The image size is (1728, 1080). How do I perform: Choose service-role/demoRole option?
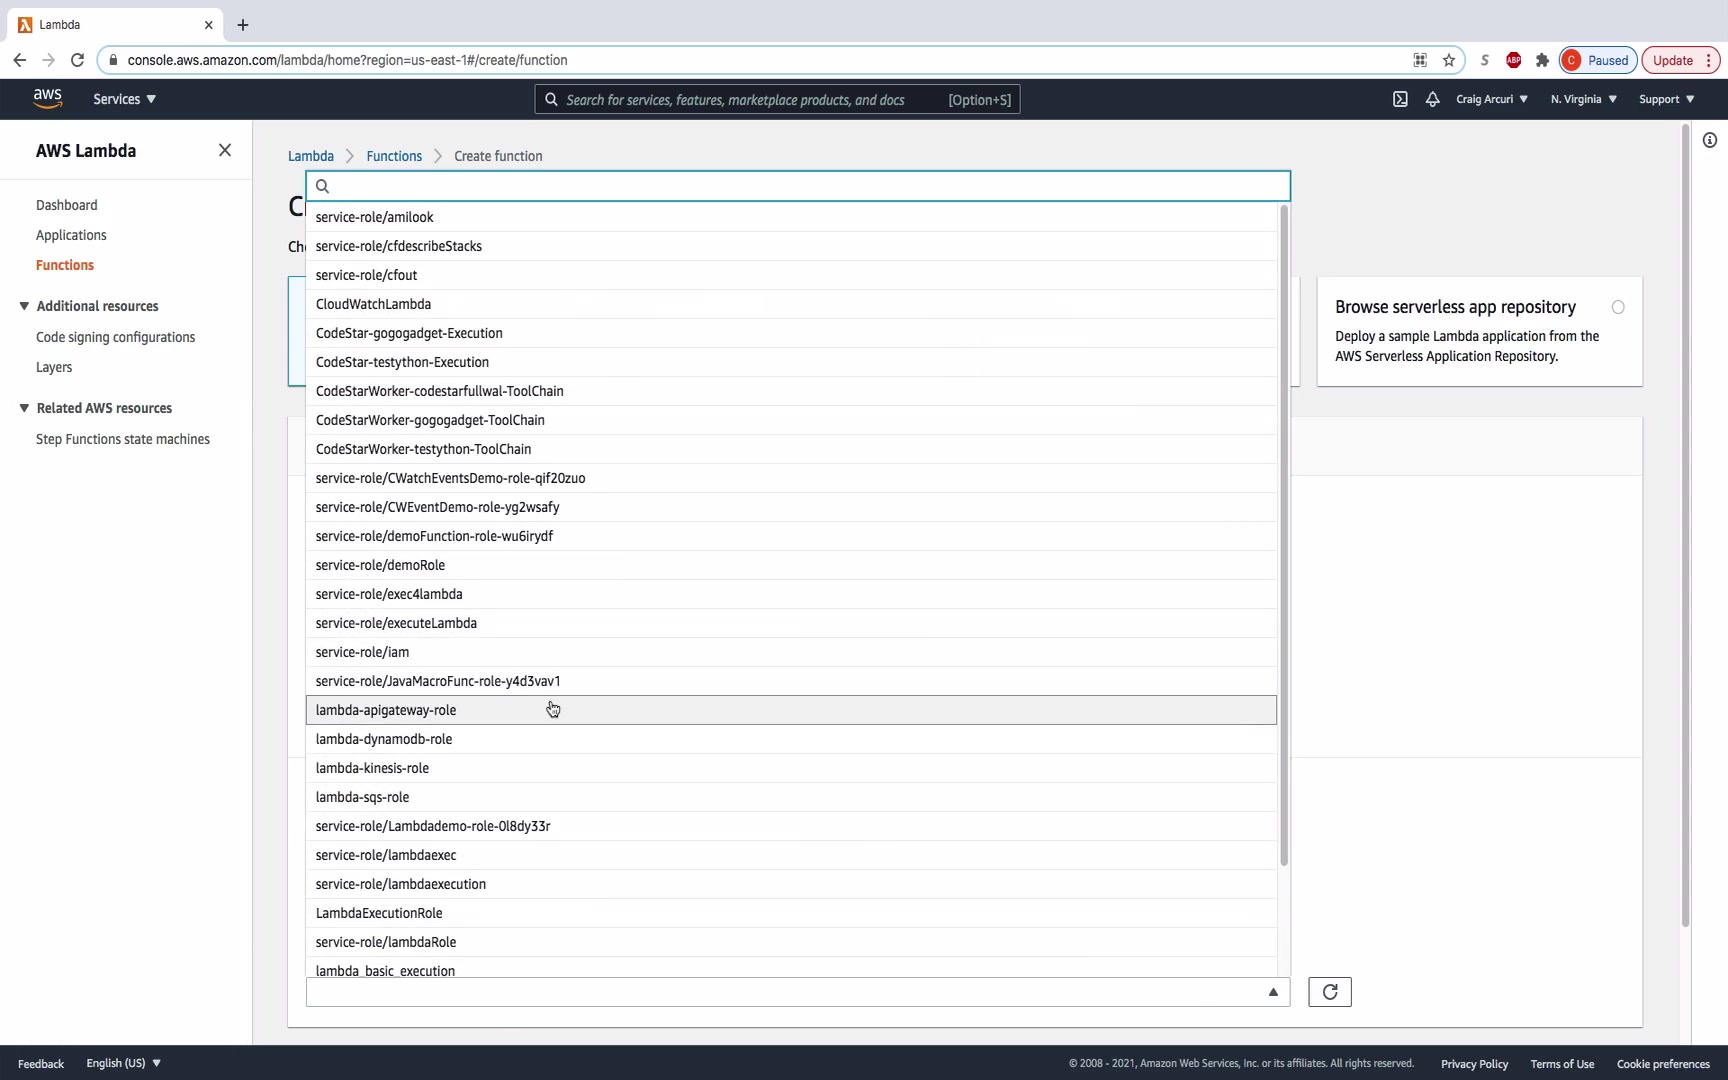(x=791, y=565)
